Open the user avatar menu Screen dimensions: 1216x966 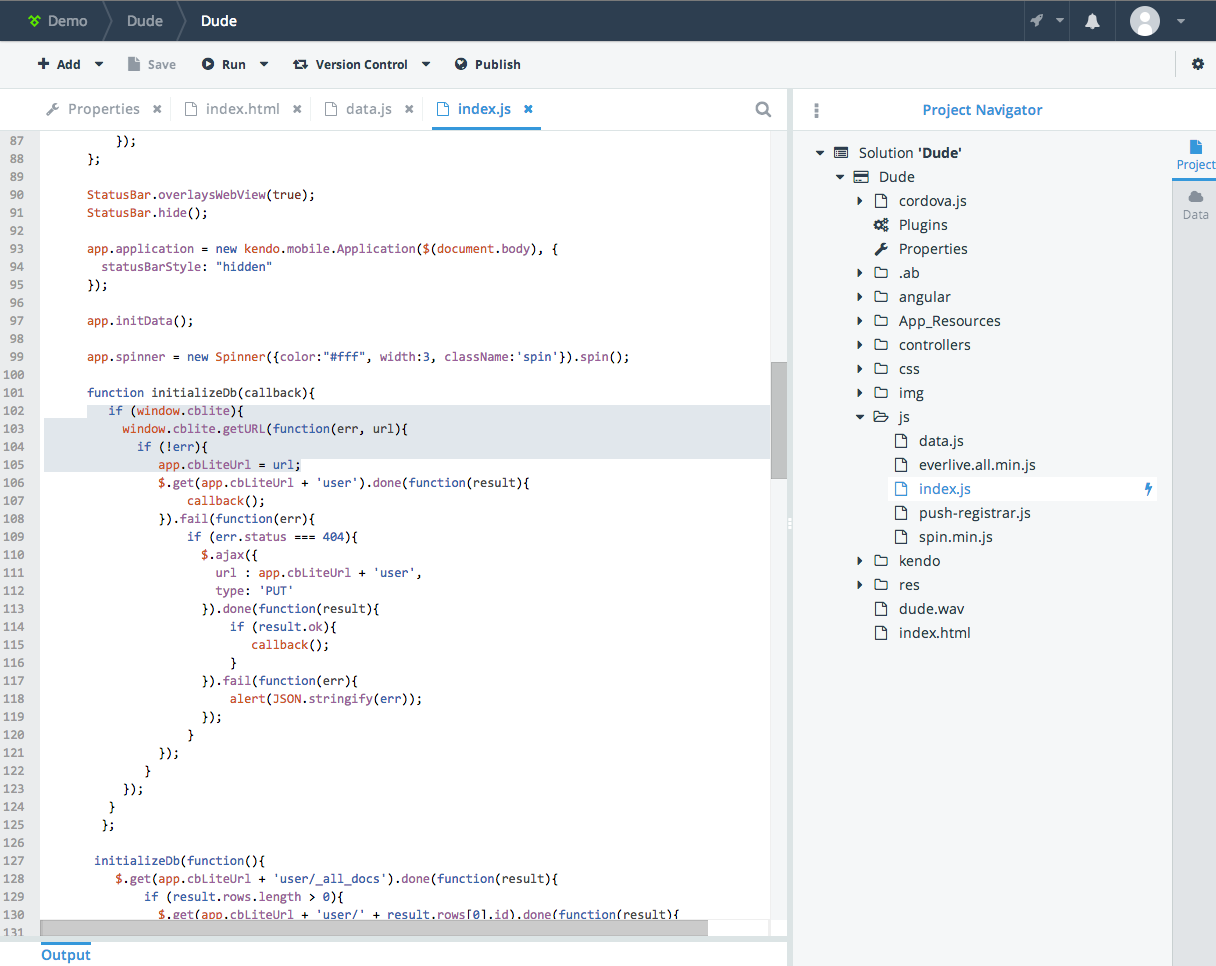pyautogui.click(x=1145, y=21)
